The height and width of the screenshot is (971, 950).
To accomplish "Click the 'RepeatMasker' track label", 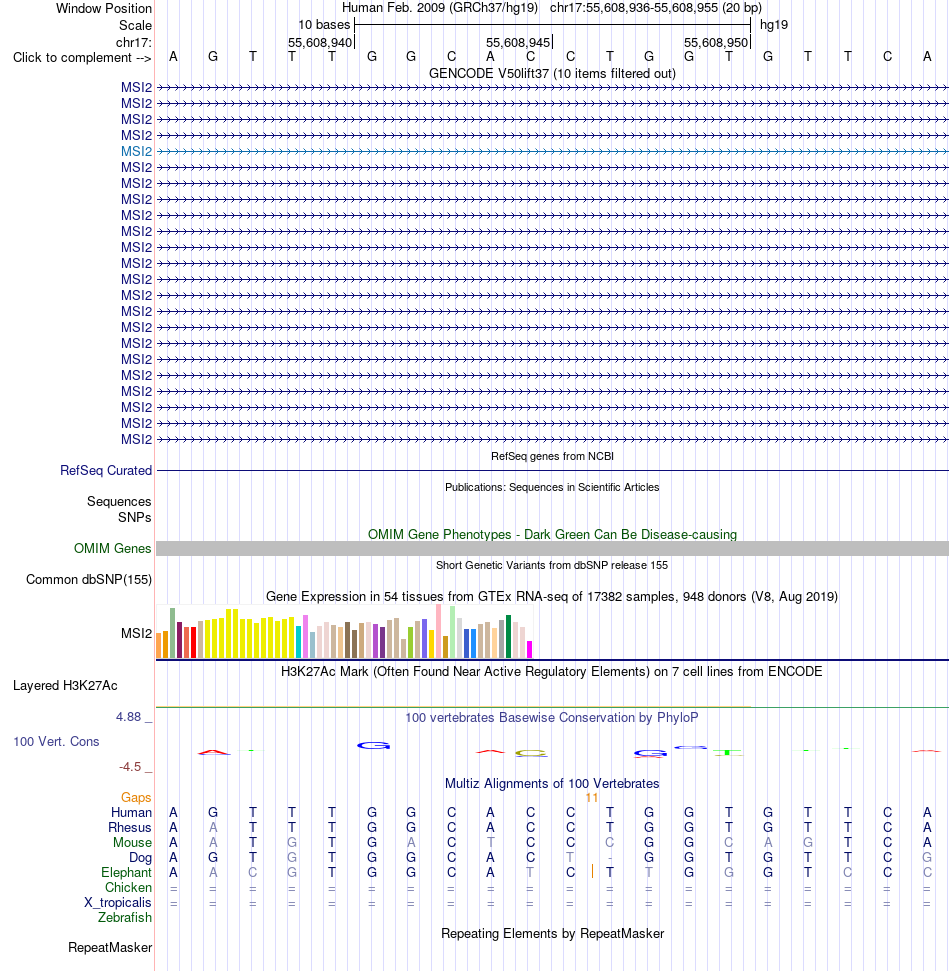I will pos(110,948).
